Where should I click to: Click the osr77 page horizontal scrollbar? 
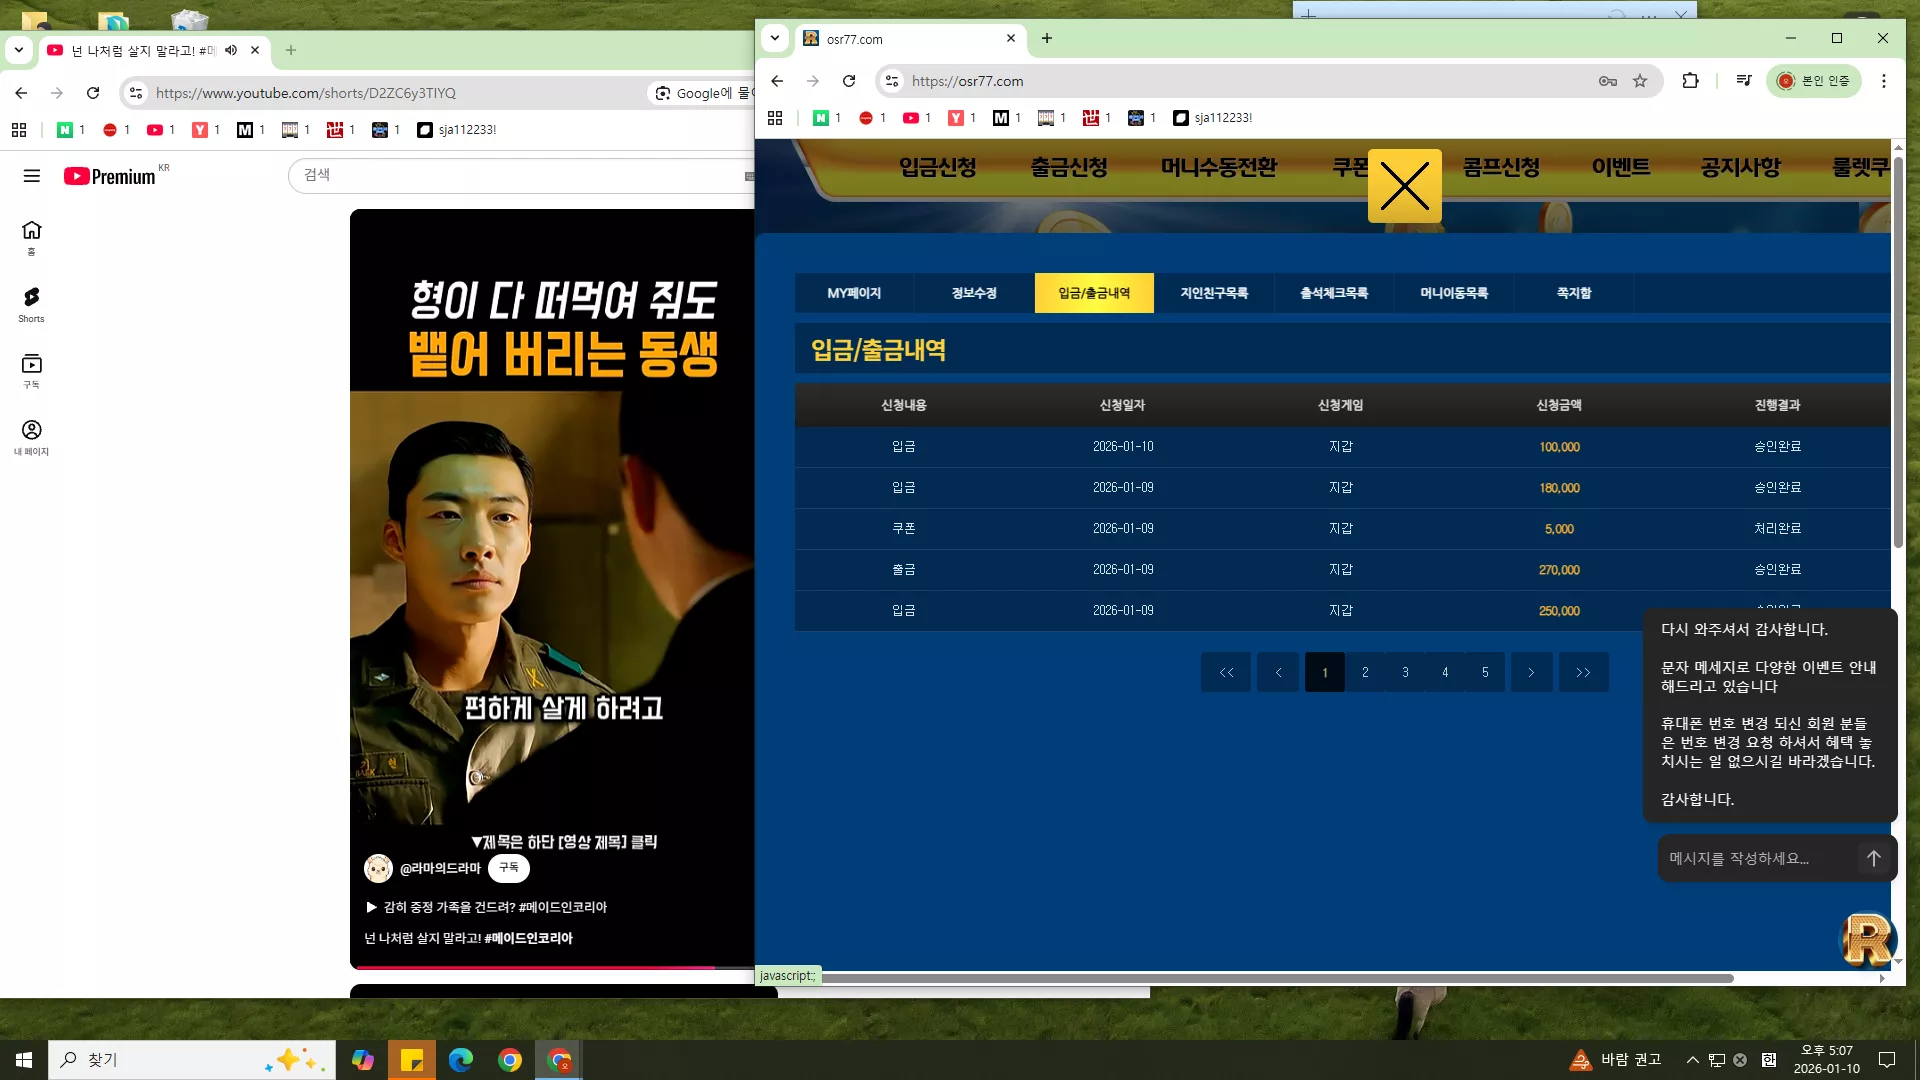pos(1277,978)
